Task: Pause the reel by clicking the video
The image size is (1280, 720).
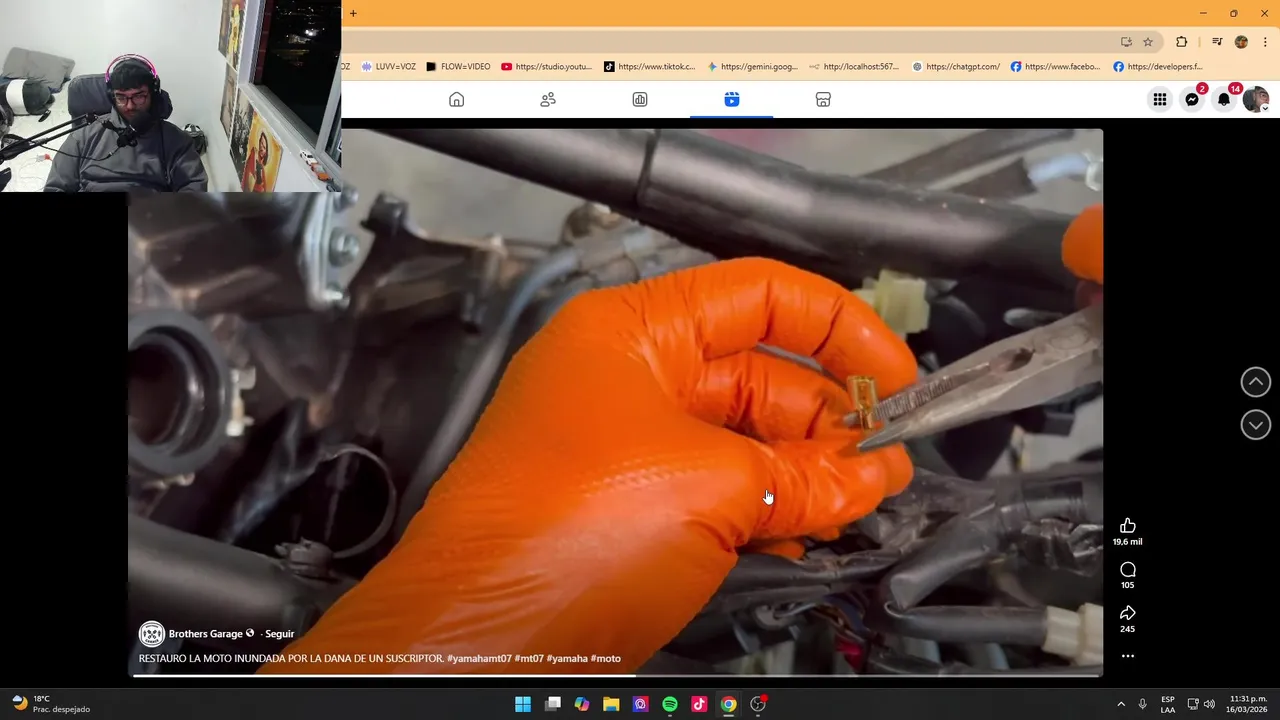Action: coord(615,400)
